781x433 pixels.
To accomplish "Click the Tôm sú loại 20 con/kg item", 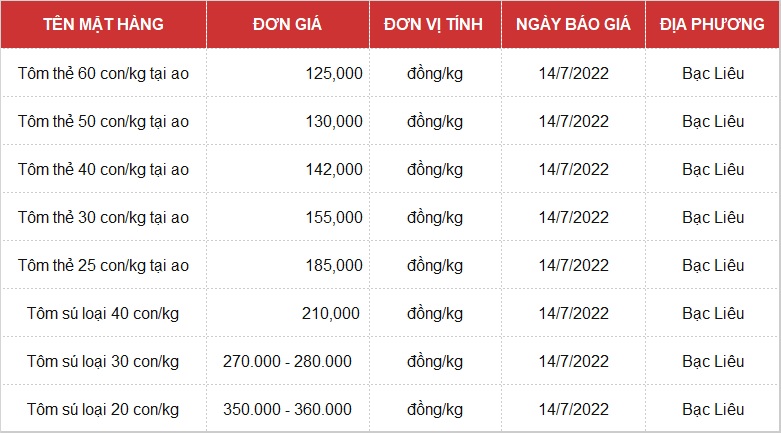I will click(x=103, y=409).
